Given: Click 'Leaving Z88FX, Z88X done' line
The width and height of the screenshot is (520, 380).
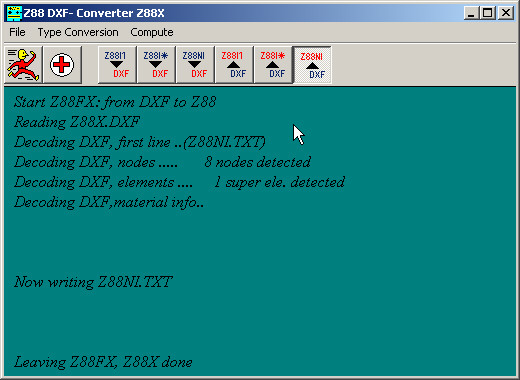Looking at the screenshot, I should pyautogui.click(x=103, y=362).
